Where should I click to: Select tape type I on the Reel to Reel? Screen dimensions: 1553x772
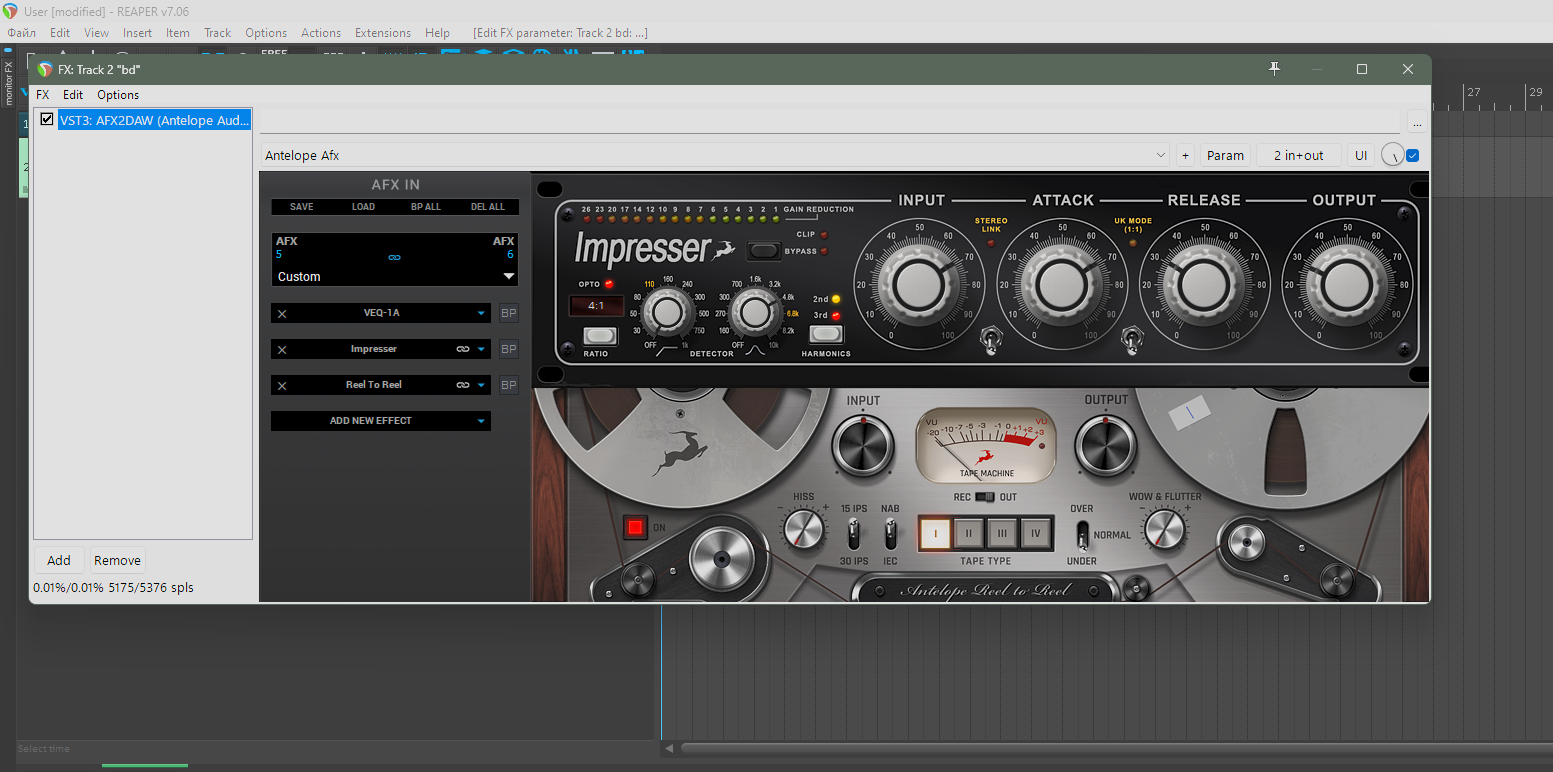point(935,533)
